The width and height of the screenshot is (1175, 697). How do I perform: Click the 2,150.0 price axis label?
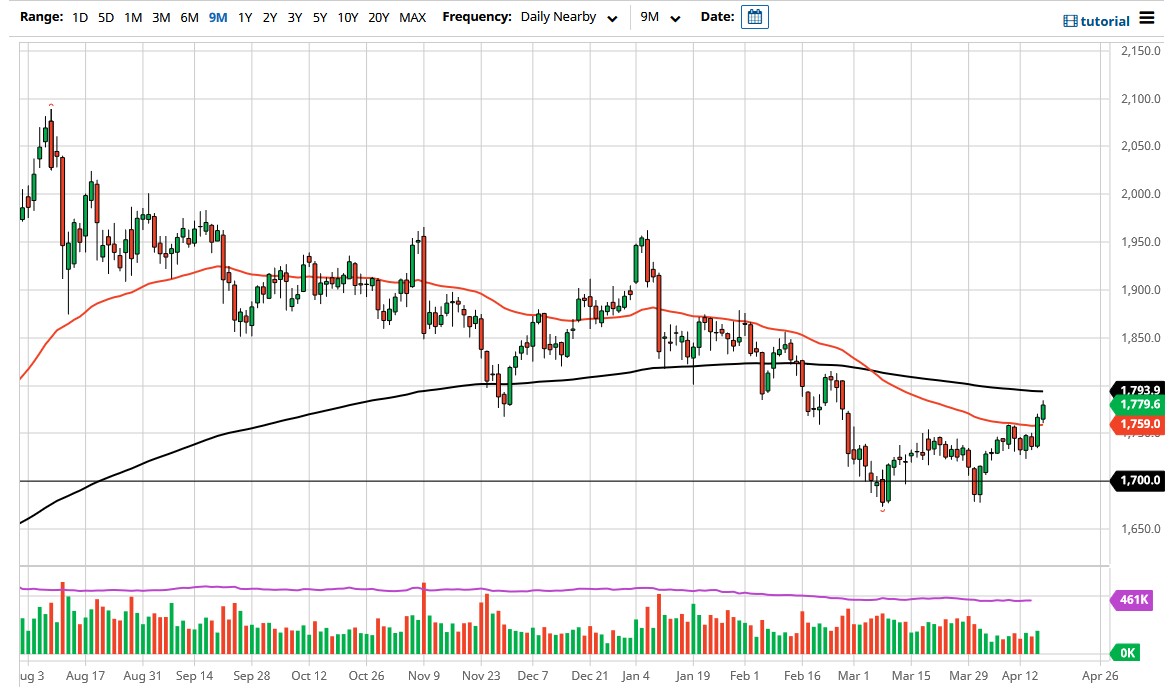tap(1141, 51)
